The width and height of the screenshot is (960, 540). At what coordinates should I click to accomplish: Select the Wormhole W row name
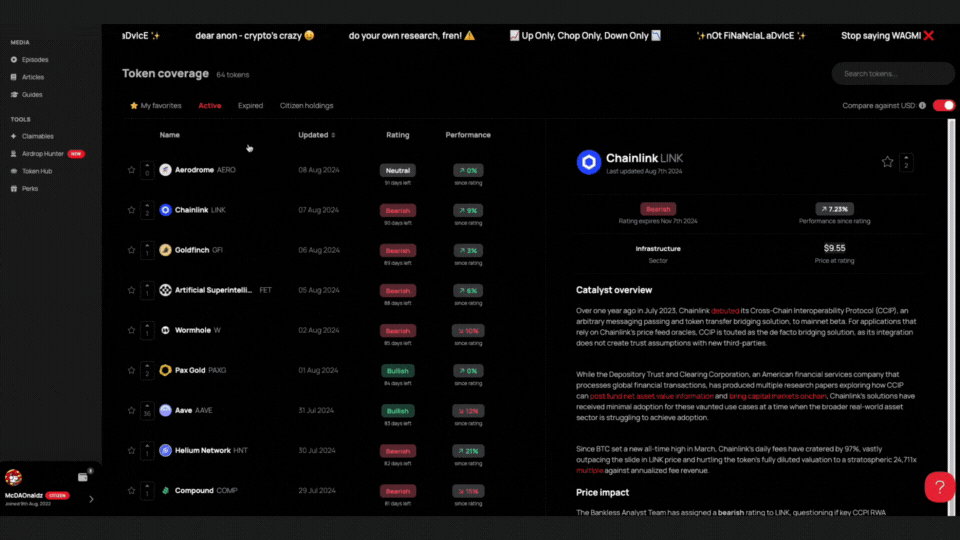pyautogui.click(x=198, y=330)
